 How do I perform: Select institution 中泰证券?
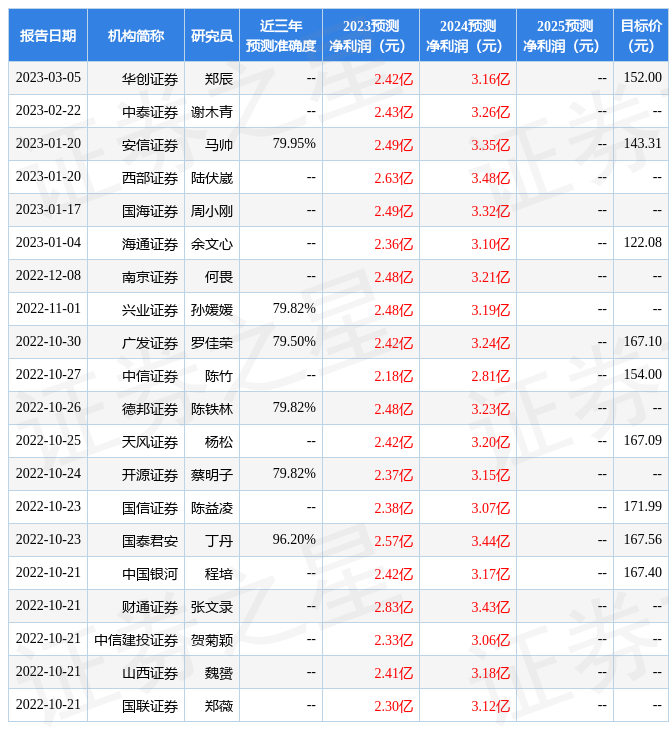150,112
